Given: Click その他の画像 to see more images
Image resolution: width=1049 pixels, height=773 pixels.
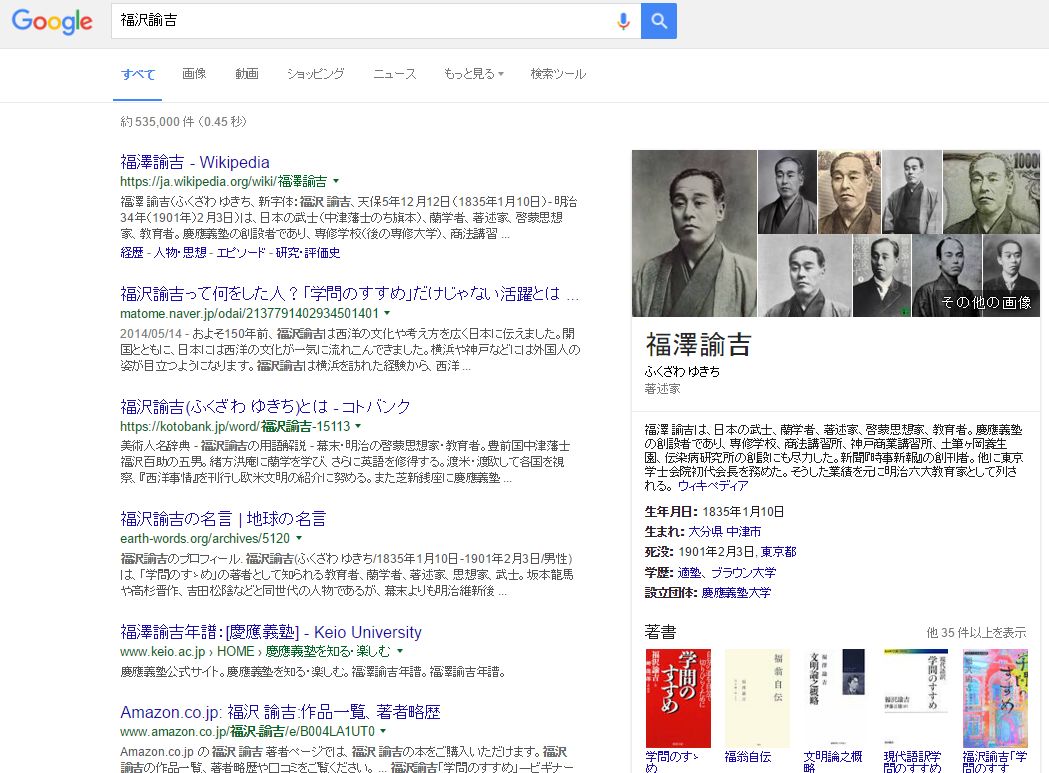Looking at the screenshot, I should (986, 303).
